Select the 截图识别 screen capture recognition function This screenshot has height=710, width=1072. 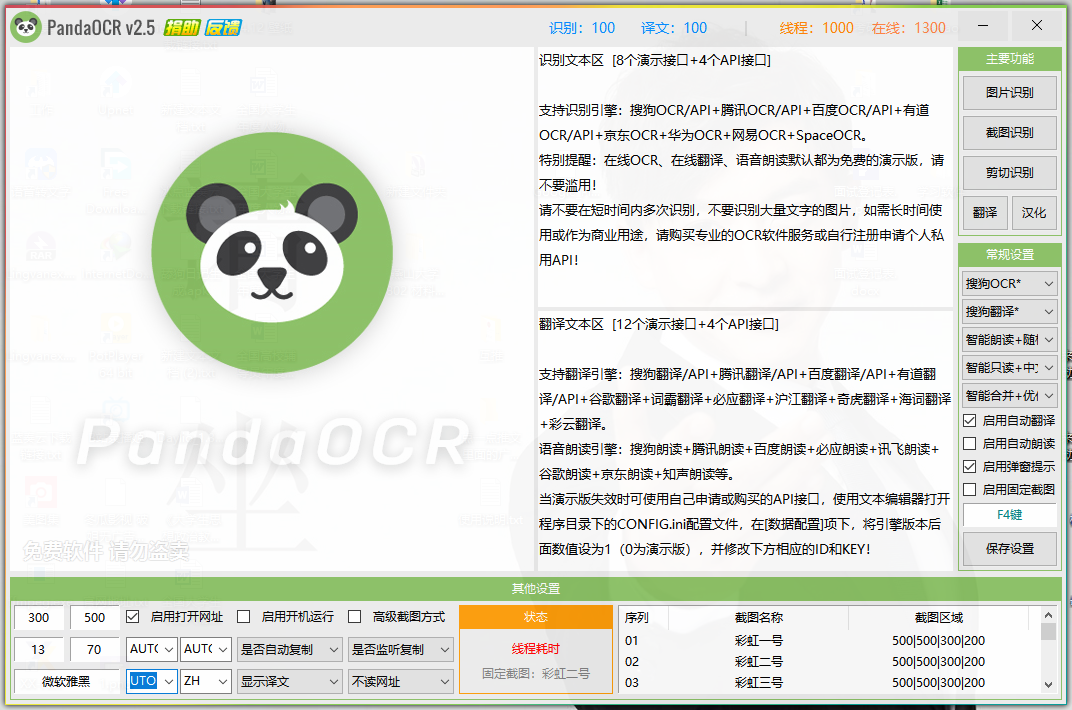[1009, 132]
